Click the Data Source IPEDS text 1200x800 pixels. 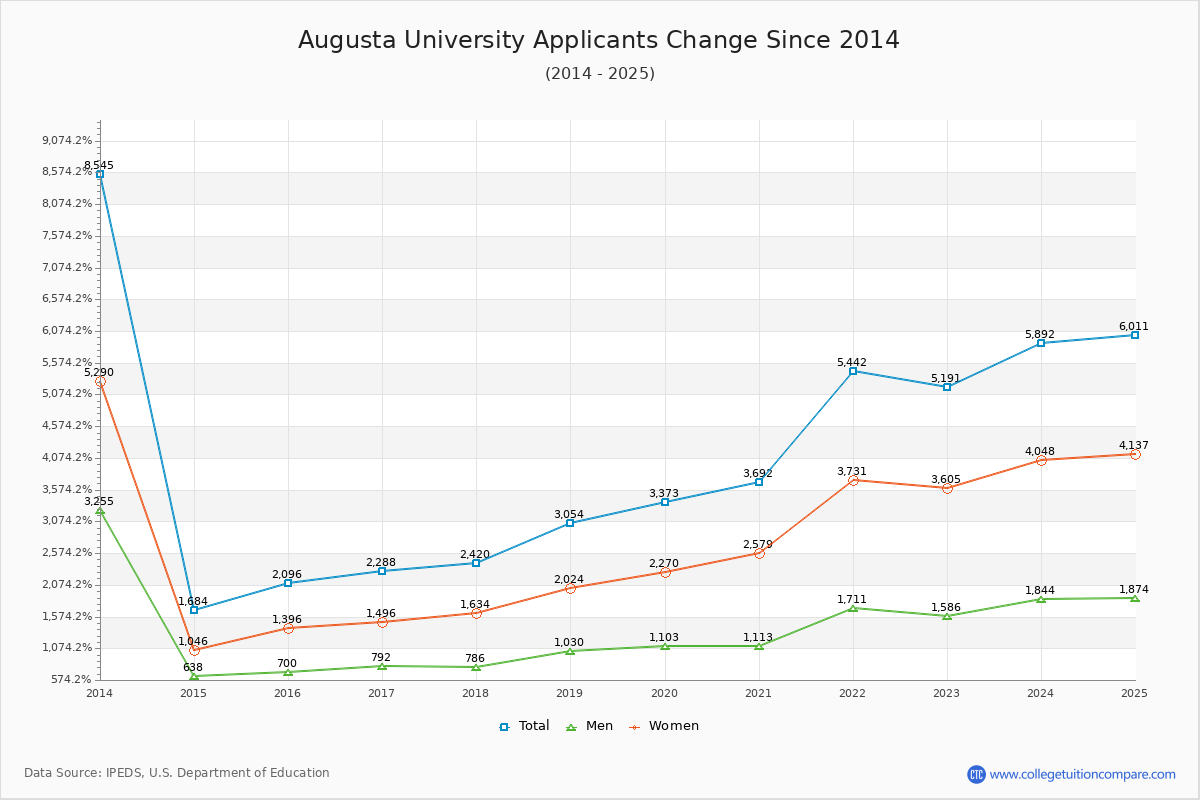[x=177, y=773]
